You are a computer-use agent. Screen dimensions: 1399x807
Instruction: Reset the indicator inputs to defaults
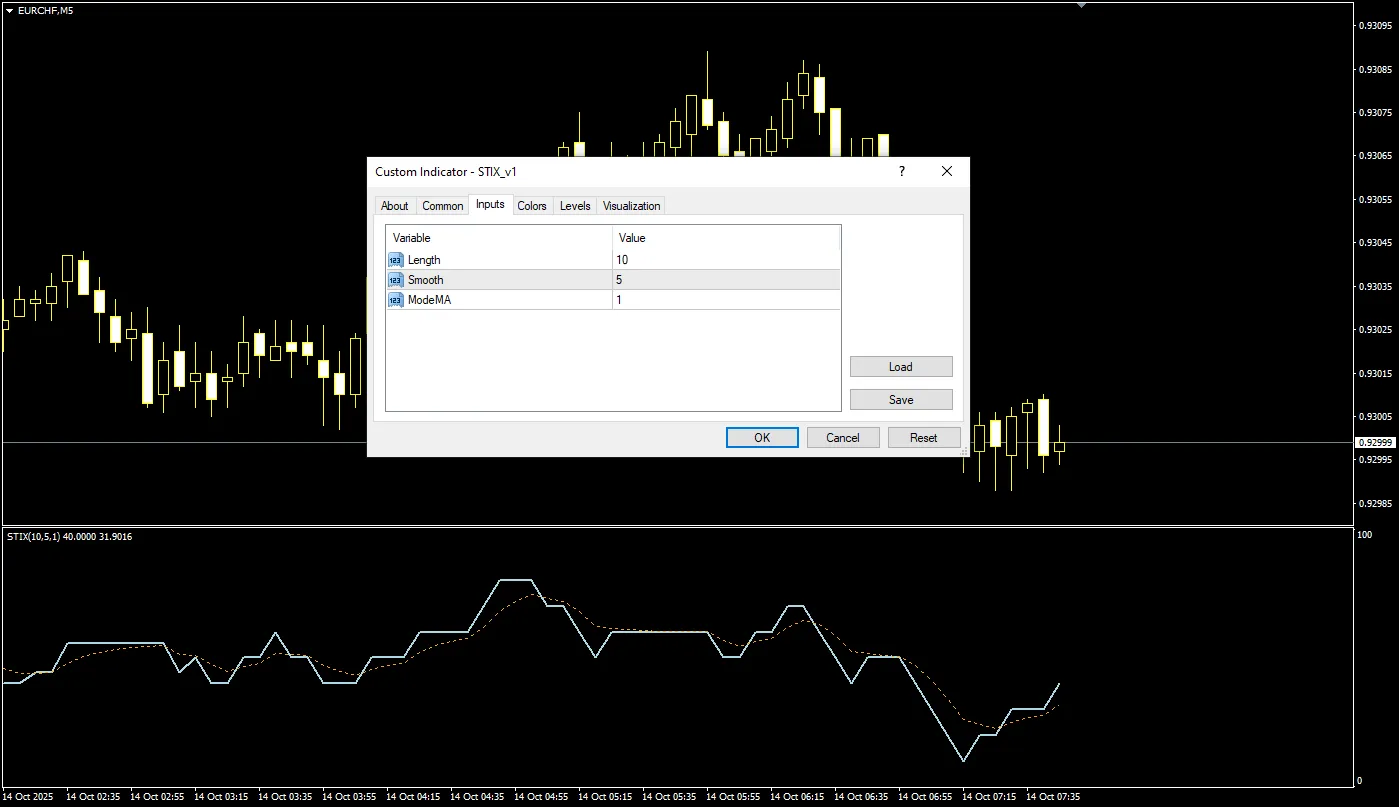pos(923,438)
